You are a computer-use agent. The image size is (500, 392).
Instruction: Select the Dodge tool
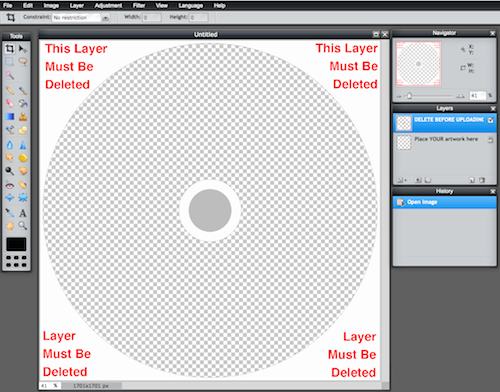10,171
